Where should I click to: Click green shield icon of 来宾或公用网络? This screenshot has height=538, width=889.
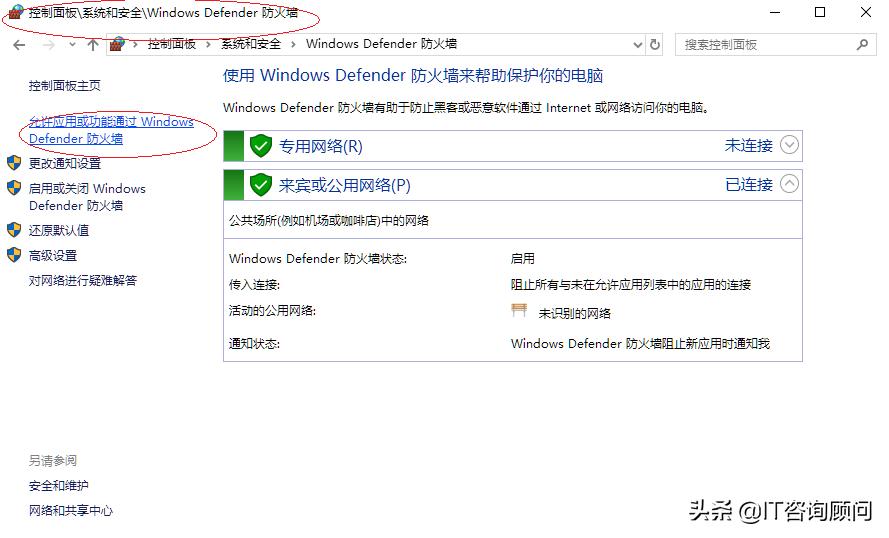pos(261,185)
